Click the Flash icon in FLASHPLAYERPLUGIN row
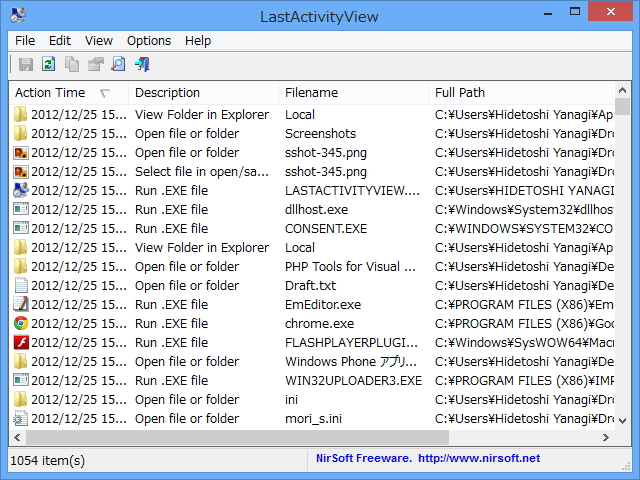640x480 pixels. [x=20, y=342]
